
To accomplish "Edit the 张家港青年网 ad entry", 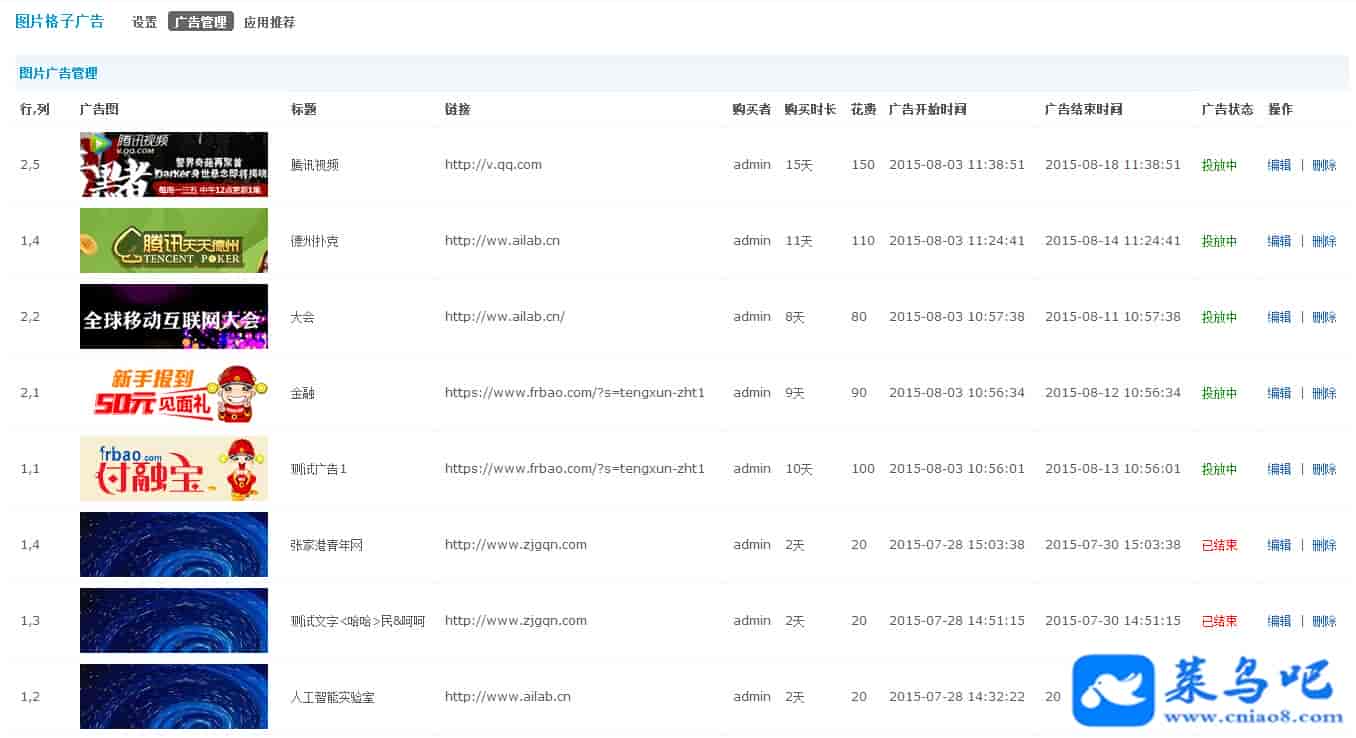I will click(x=1279, y=545).
